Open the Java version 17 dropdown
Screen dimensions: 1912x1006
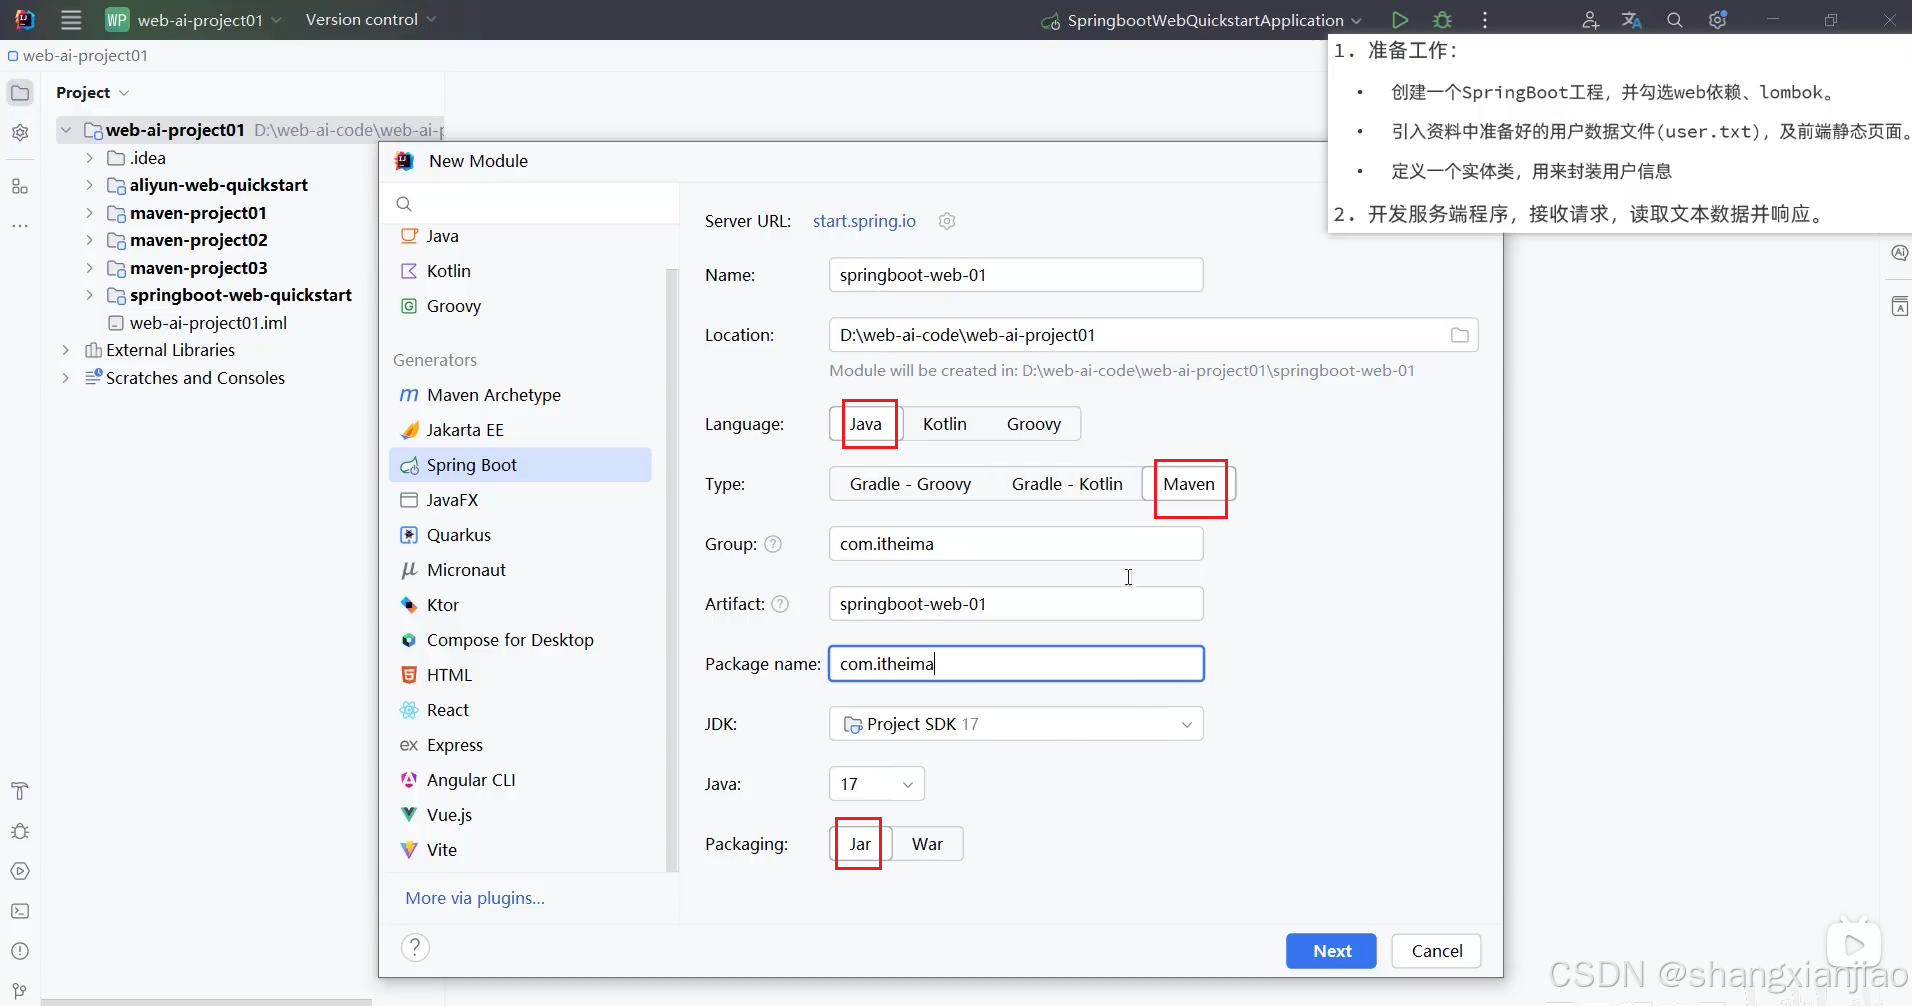click(877, 784)
